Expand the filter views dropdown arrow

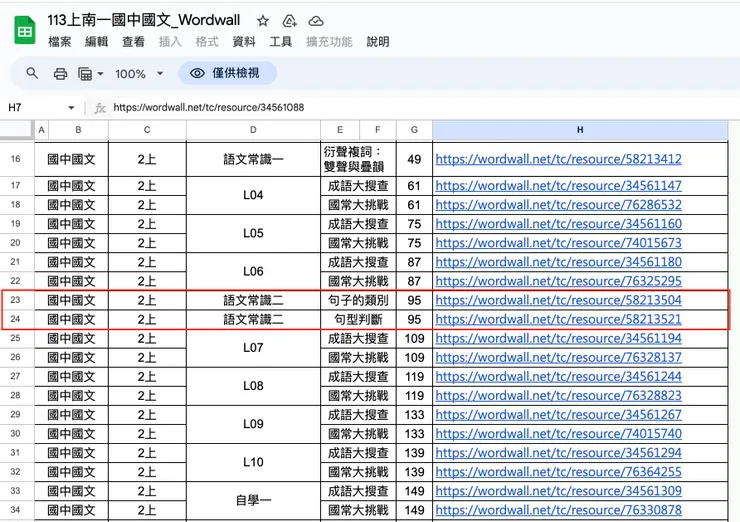coord(100,74)
